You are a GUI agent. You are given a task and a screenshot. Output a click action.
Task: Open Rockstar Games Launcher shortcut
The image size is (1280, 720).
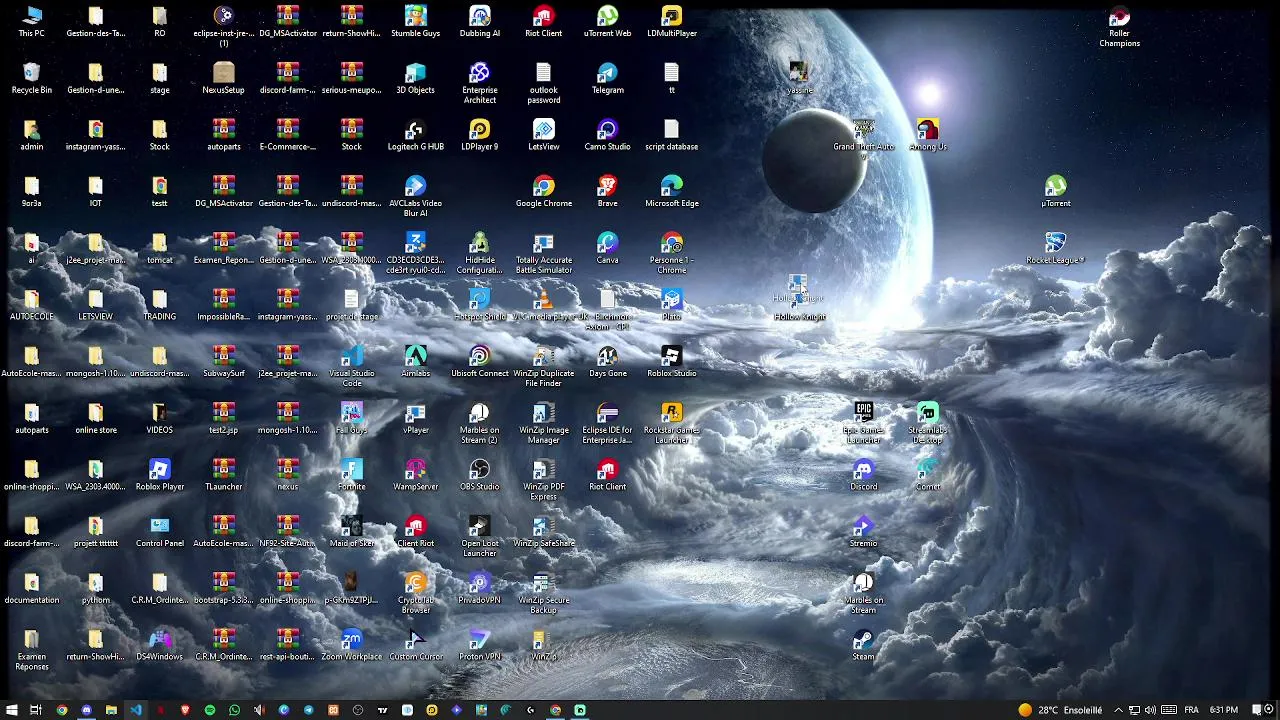coord(671,423)
